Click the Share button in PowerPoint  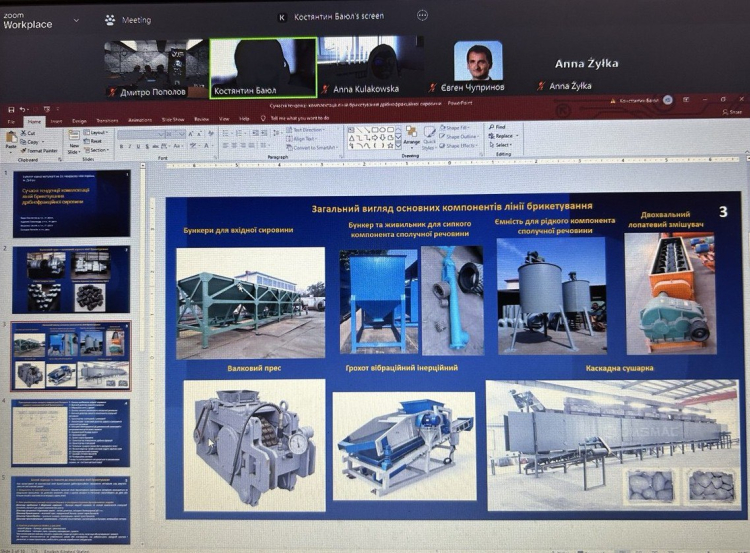[x=736, y=112]
